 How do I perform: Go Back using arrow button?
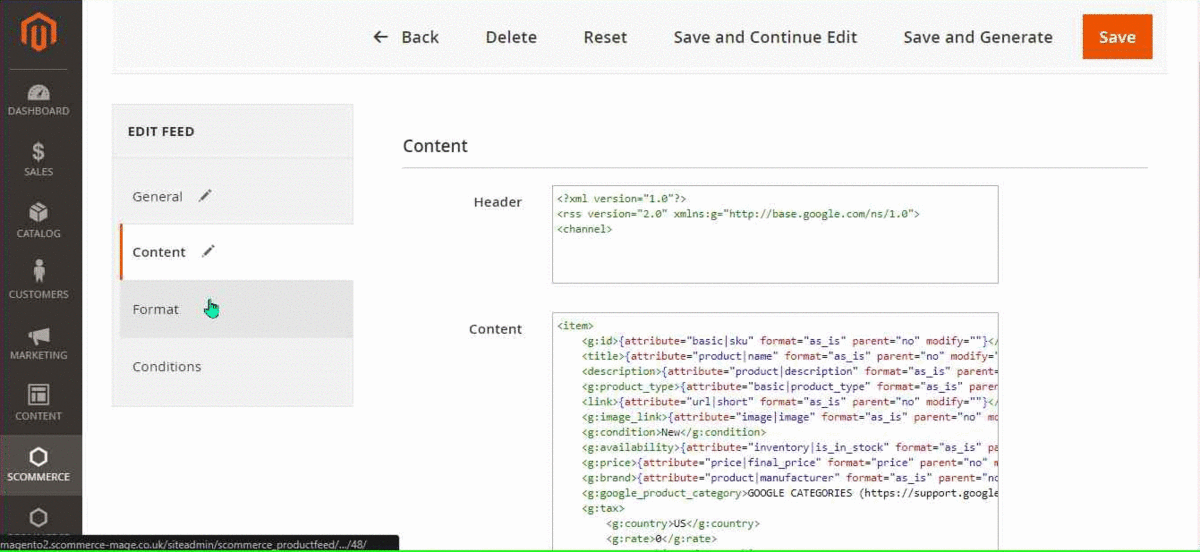(x=406, y=37)
